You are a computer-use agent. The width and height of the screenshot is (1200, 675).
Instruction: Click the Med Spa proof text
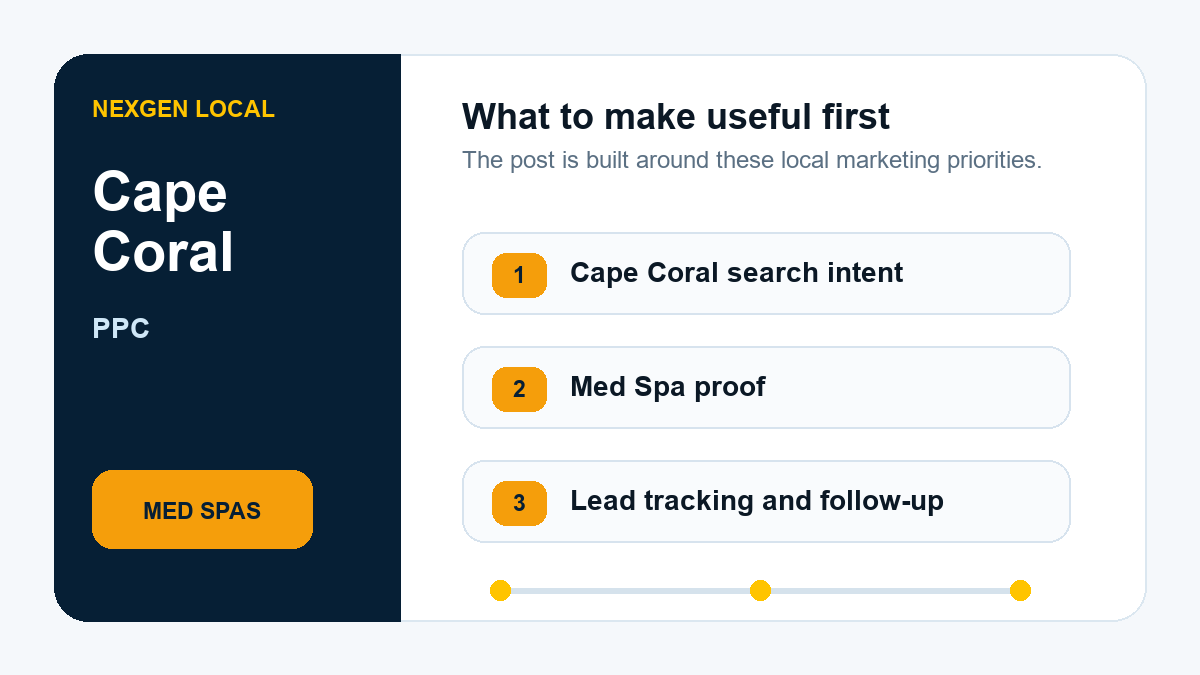pyautogui.click(x=667, y=387)
